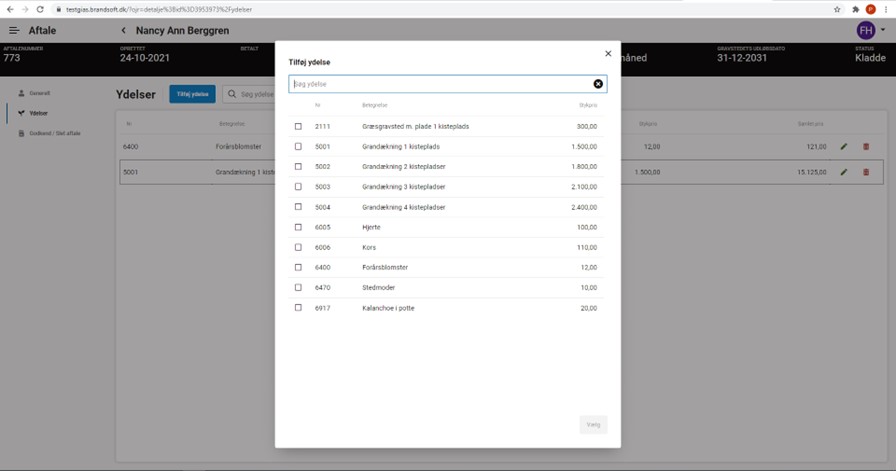Image resolution: width=896 pixels, height=471 pixels.
Task: Check the box for 5004 Grandækning 4 kistepladser
Action: click(298, 207)
